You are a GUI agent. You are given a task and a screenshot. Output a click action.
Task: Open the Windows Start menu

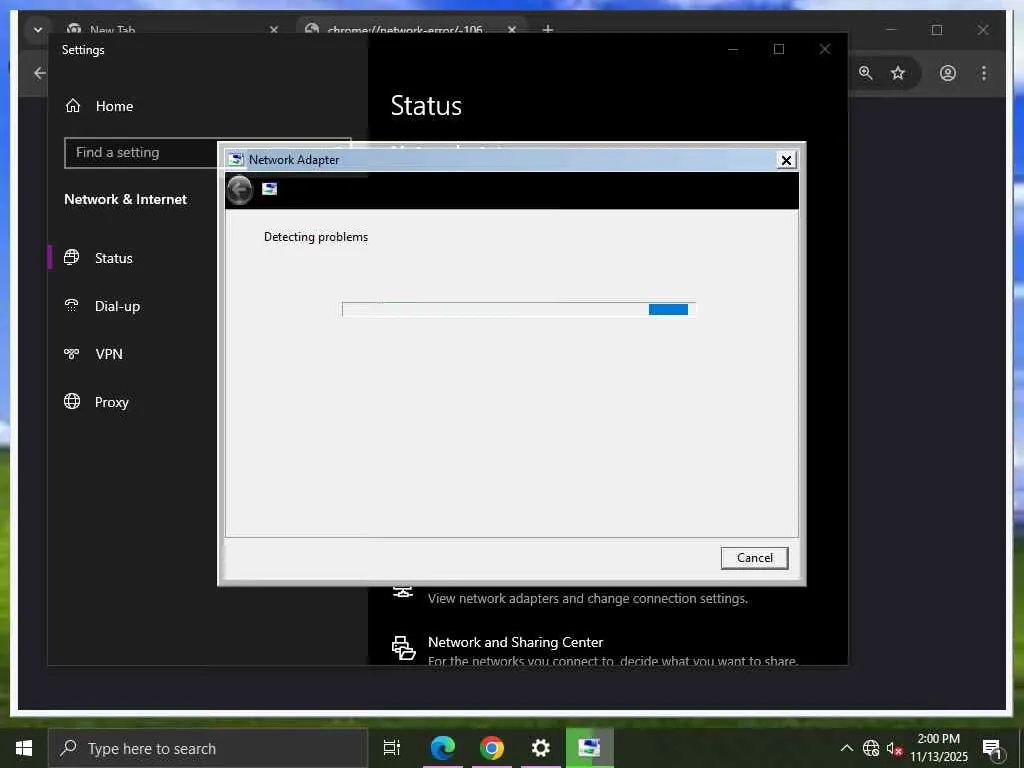[24, 748]
